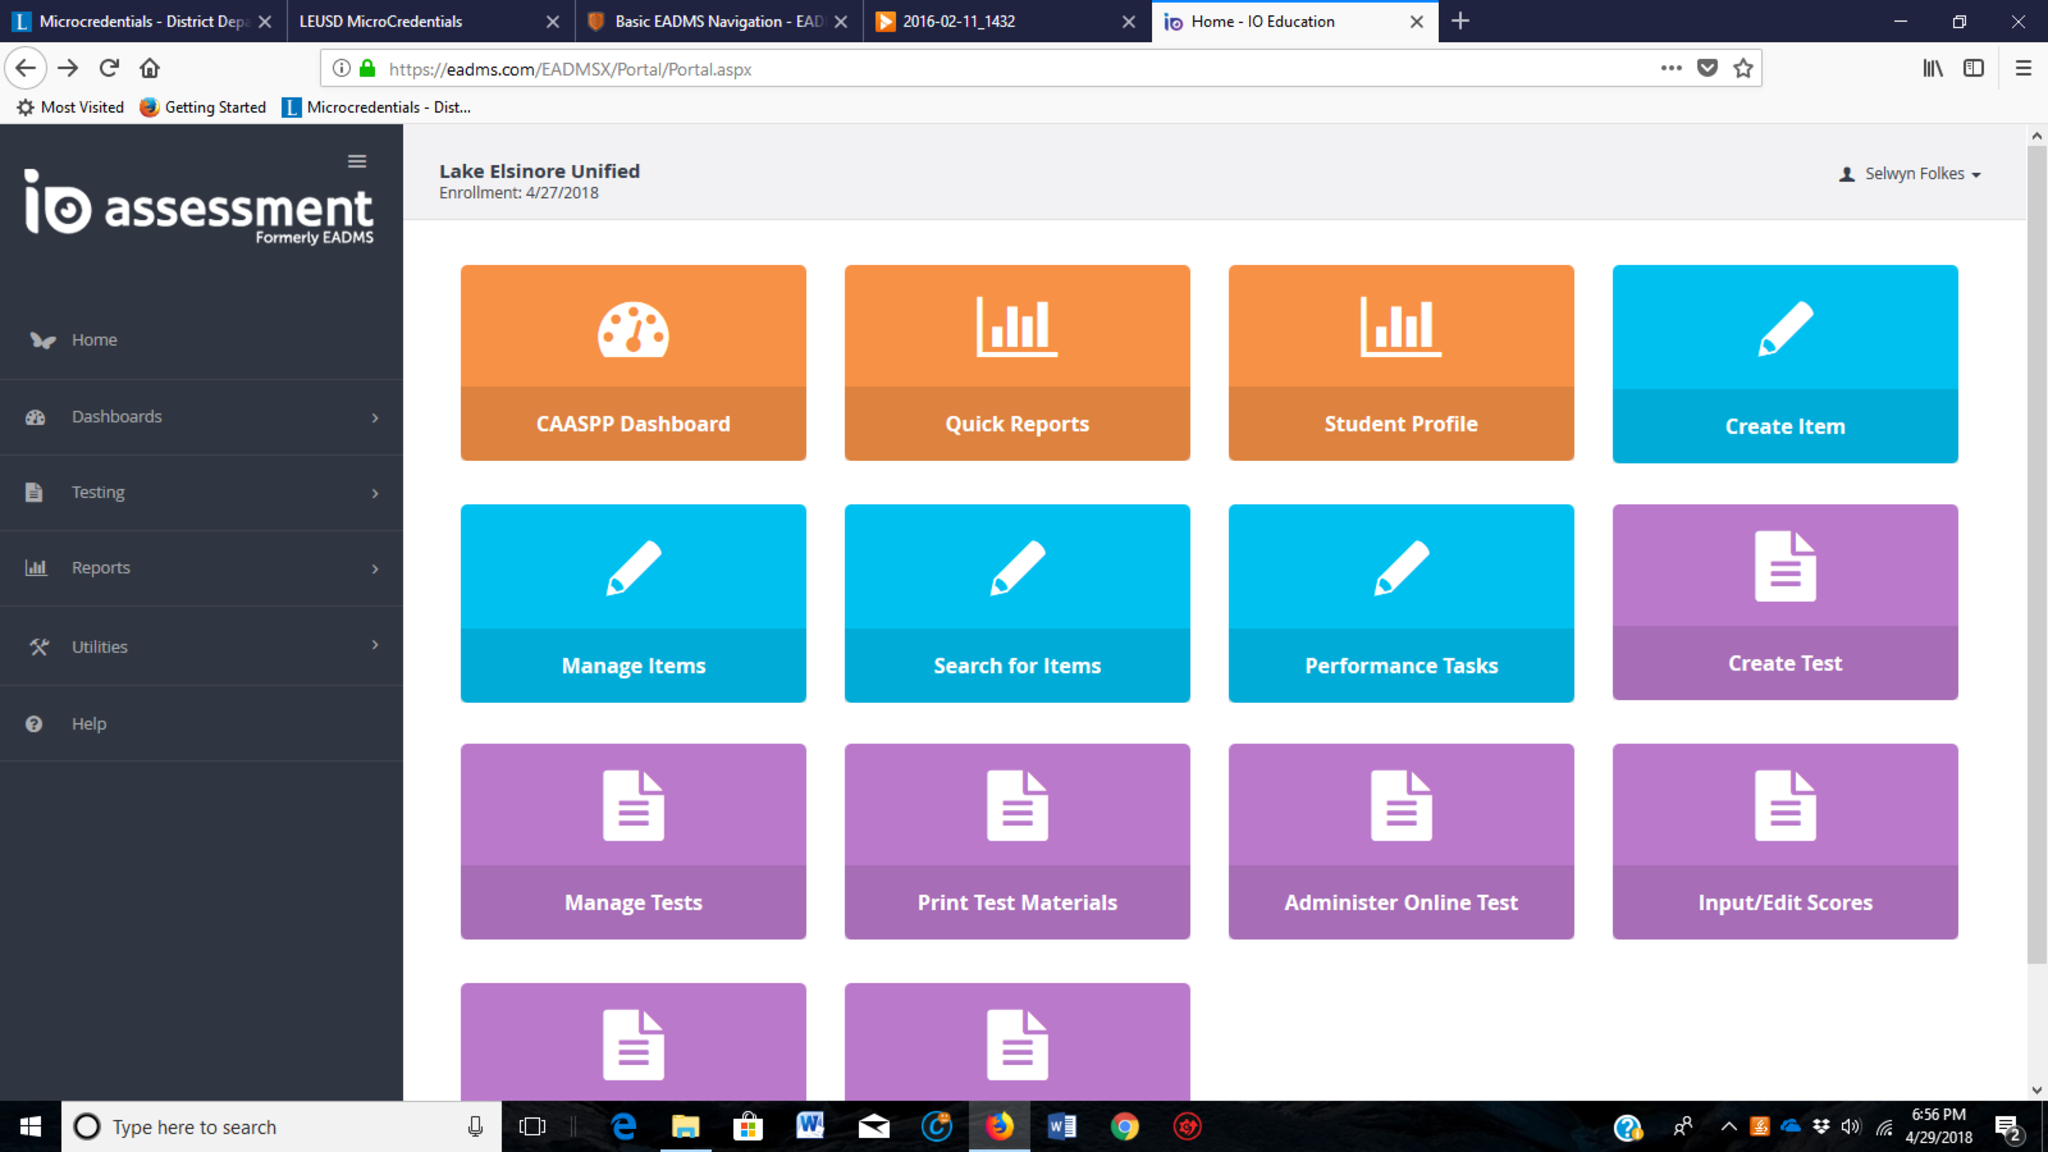Screen dimensions: 2048x1152
Task: Bookmark this page with star icon
Action: 1743,68
